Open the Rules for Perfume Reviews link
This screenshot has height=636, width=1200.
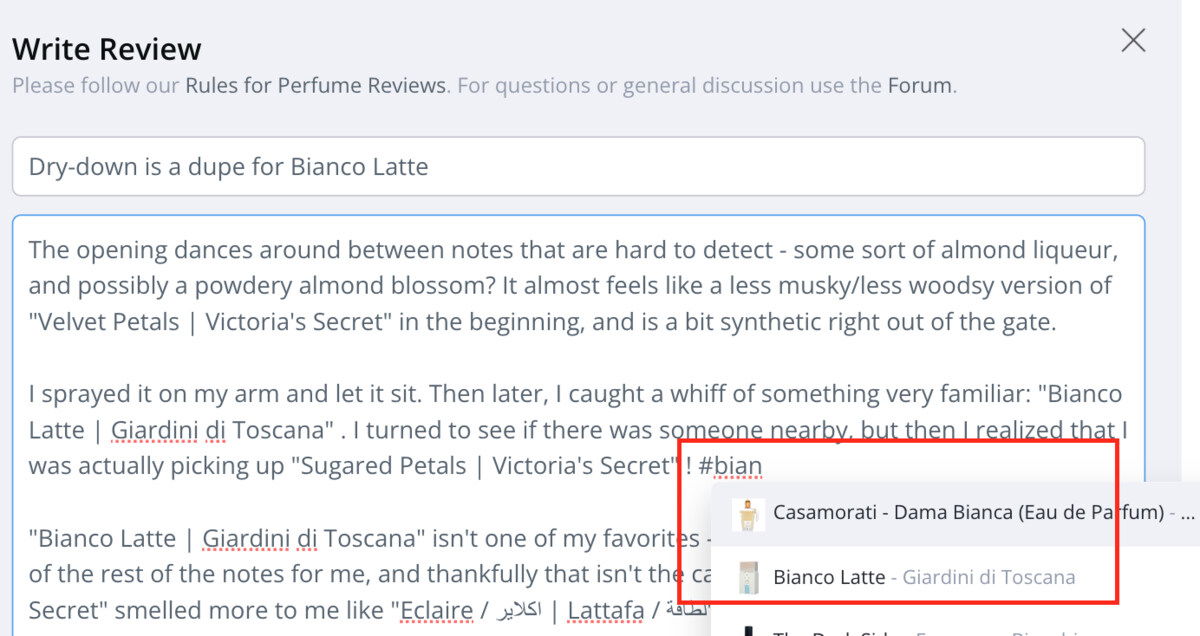[315, 86]
